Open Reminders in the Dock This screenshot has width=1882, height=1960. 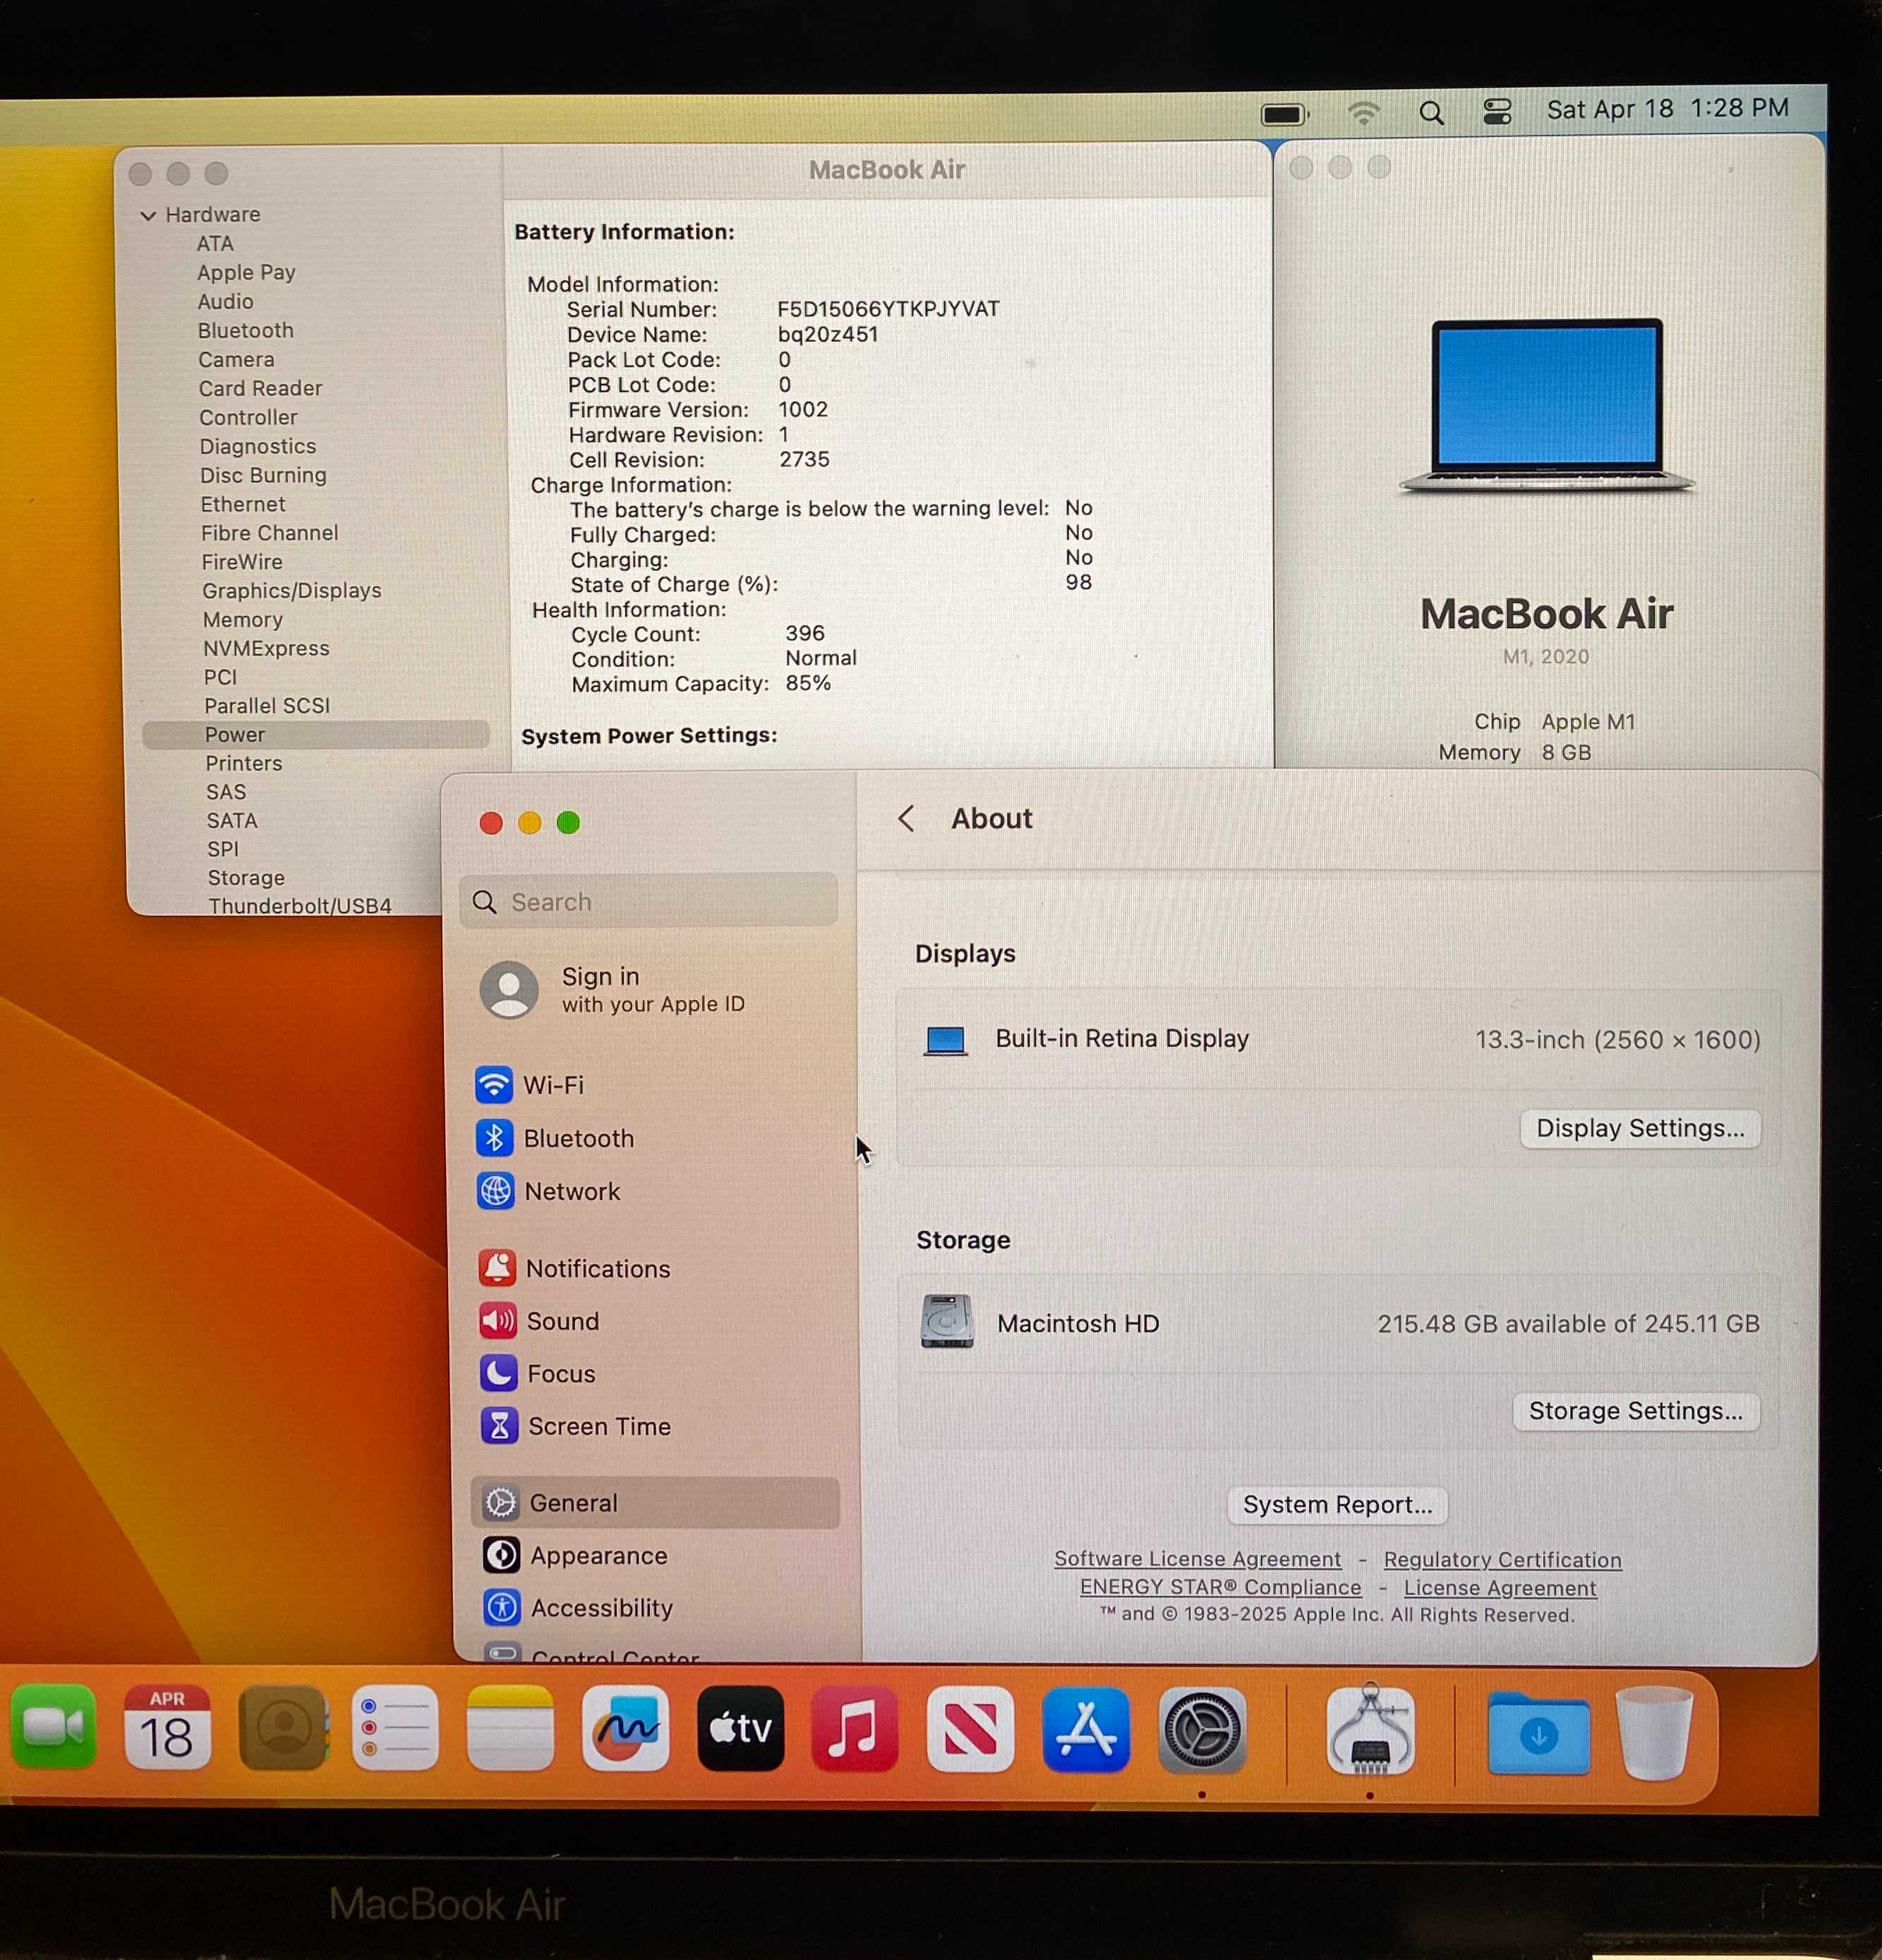(396, 1728)
